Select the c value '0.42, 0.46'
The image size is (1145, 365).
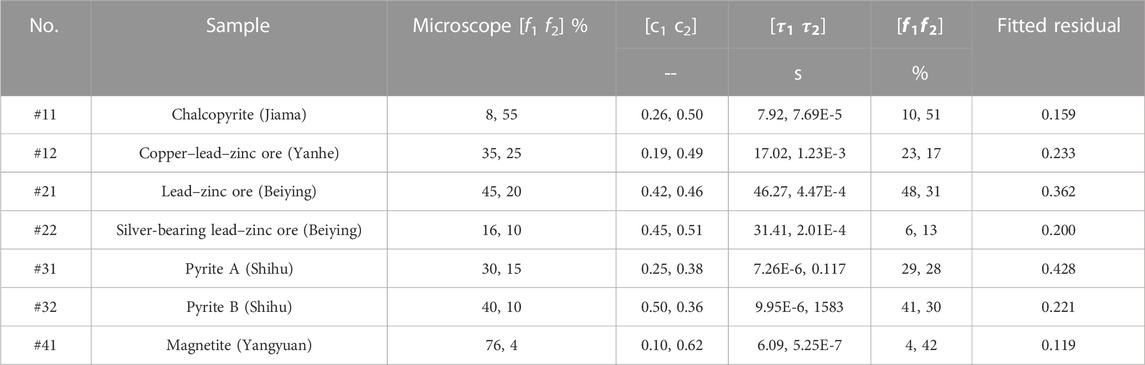672,192
